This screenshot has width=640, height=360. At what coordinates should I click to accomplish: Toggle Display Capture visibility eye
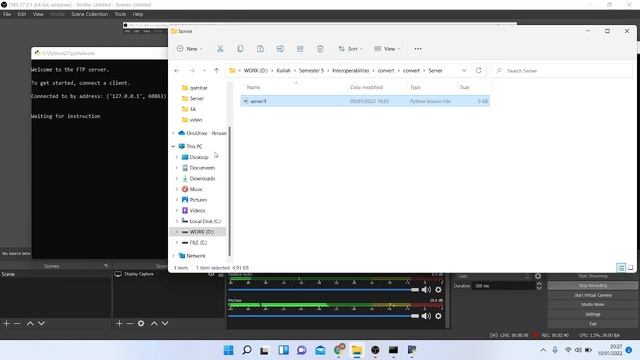(211, 274)
